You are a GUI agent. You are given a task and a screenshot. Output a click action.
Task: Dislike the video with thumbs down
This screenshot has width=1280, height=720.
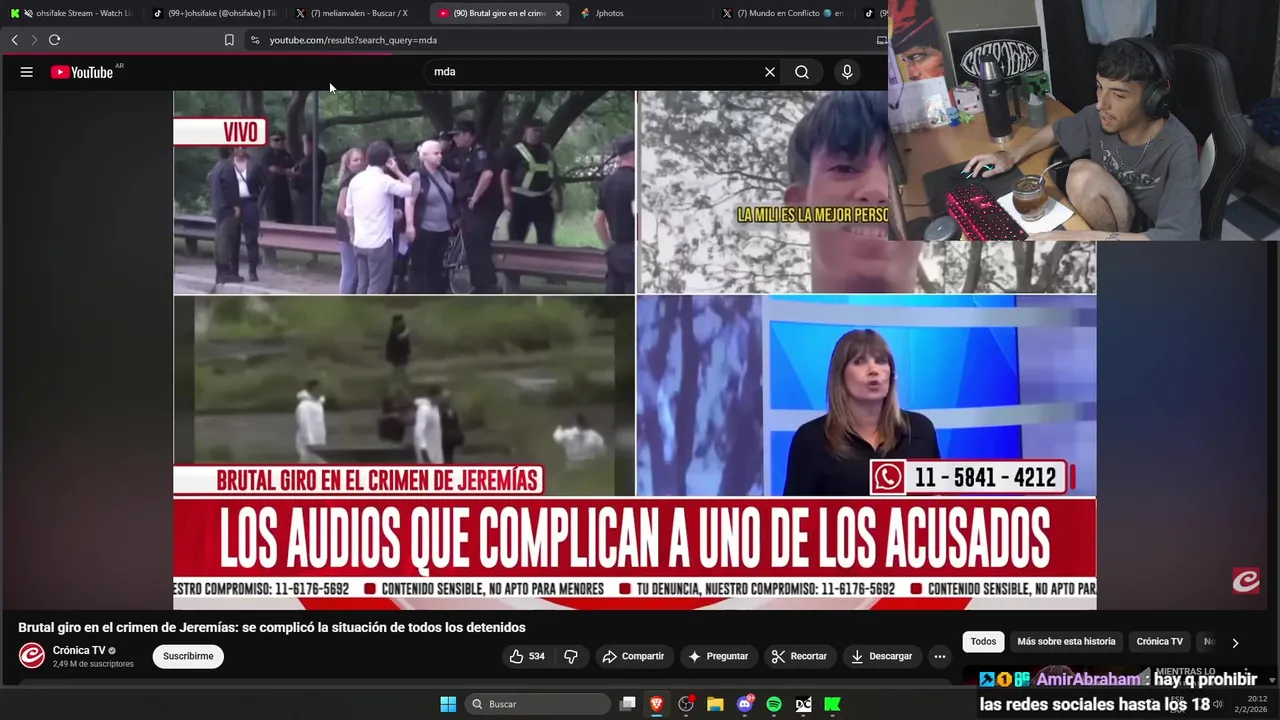tap(571, 656)
